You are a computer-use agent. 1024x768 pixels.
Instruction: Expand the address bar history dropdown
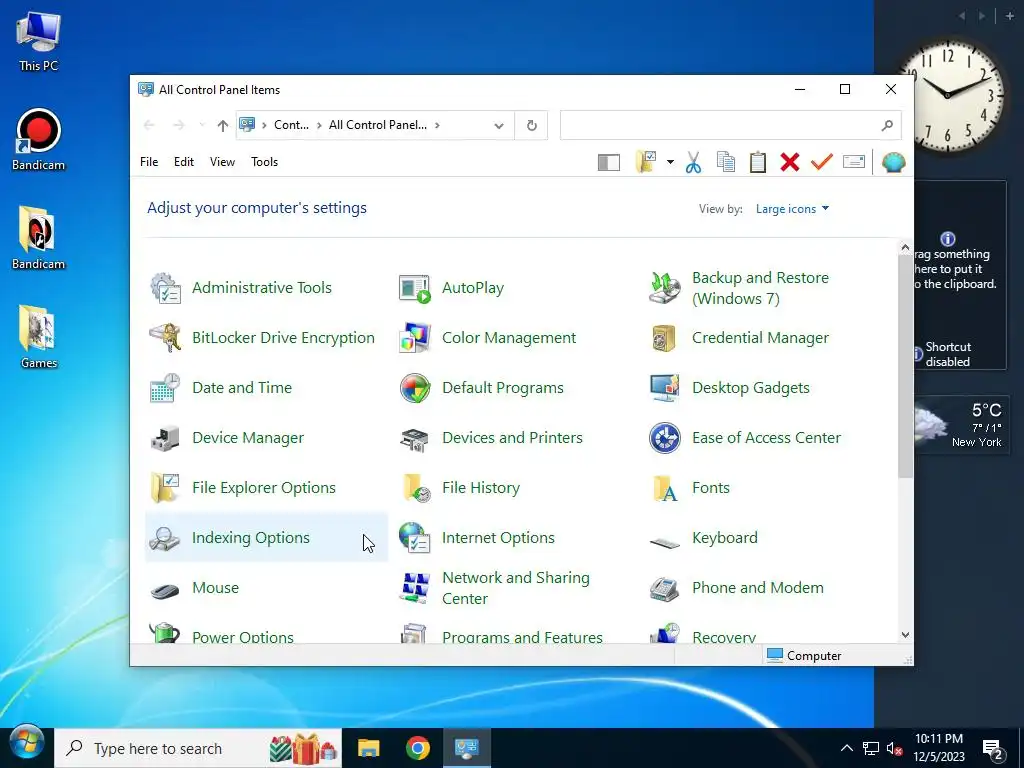click(x=499, y=125)
